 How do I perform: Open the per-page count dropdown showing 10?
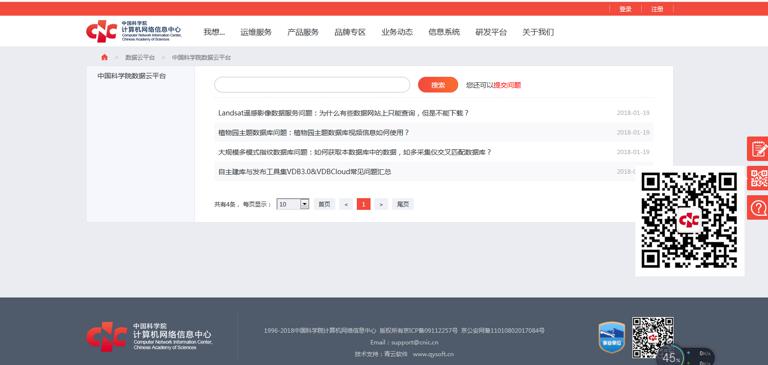pyautogui.click(x=293, y=204)
